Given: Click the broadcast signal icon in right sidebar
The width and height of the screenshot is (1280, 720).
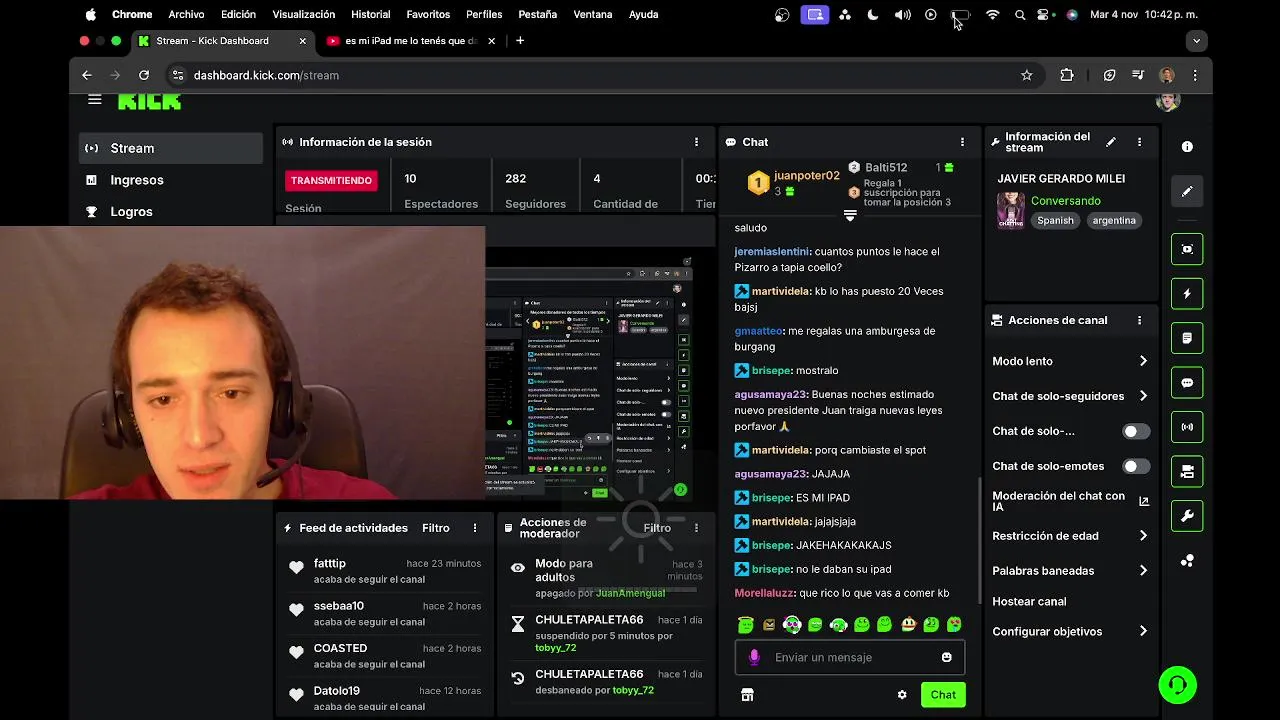Looking at the screenshot, I should [1187, 427].
